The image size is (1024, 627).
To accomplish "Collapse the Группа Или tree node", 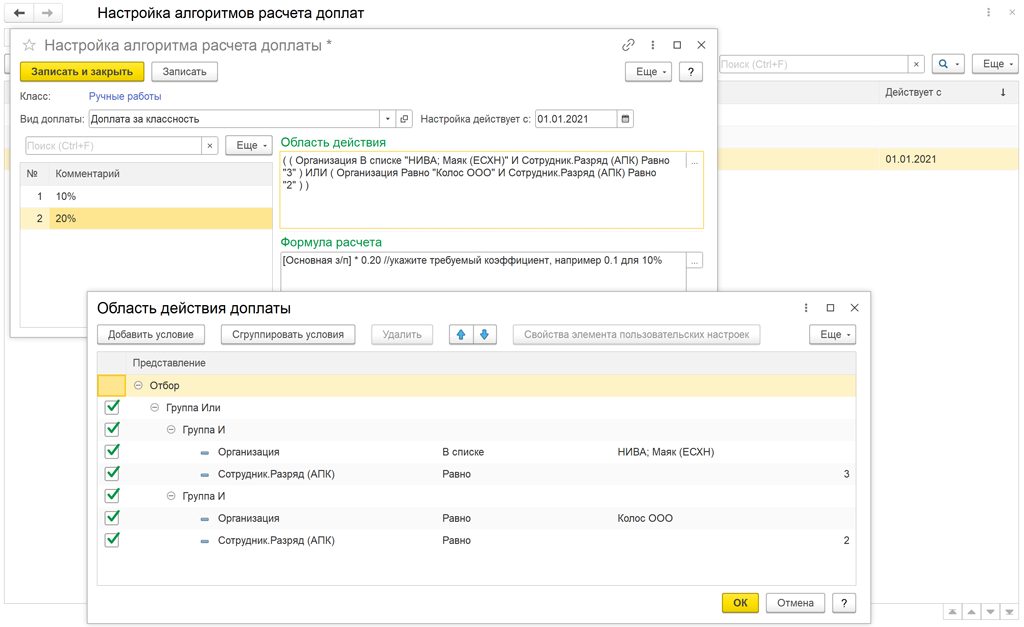I will pyautogui.click(x=155, y=407).
